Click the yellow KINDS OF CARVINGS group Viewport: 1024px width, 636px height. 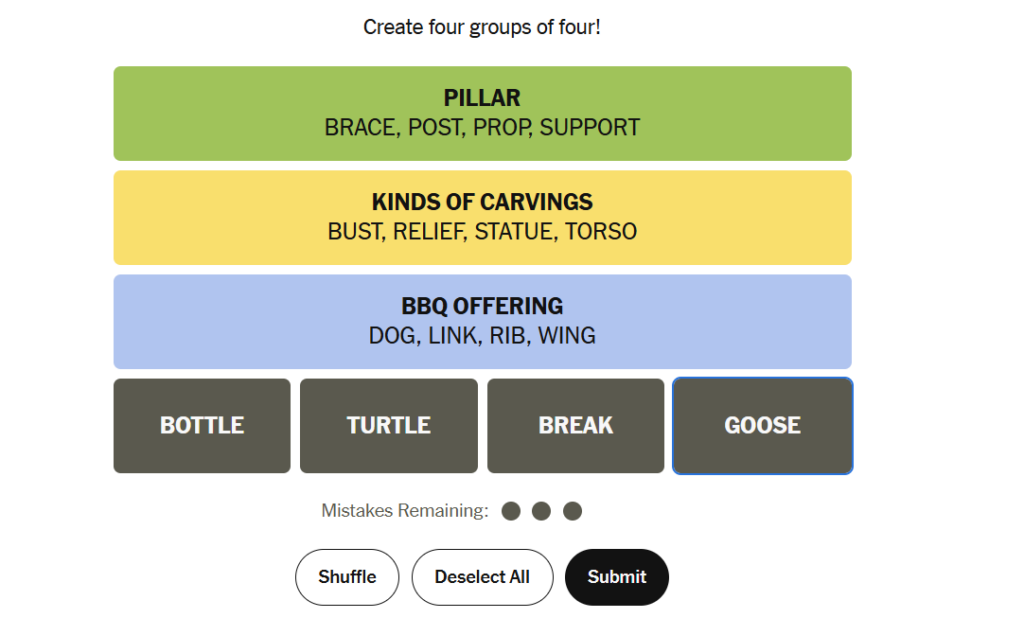(x=483, y=217)
